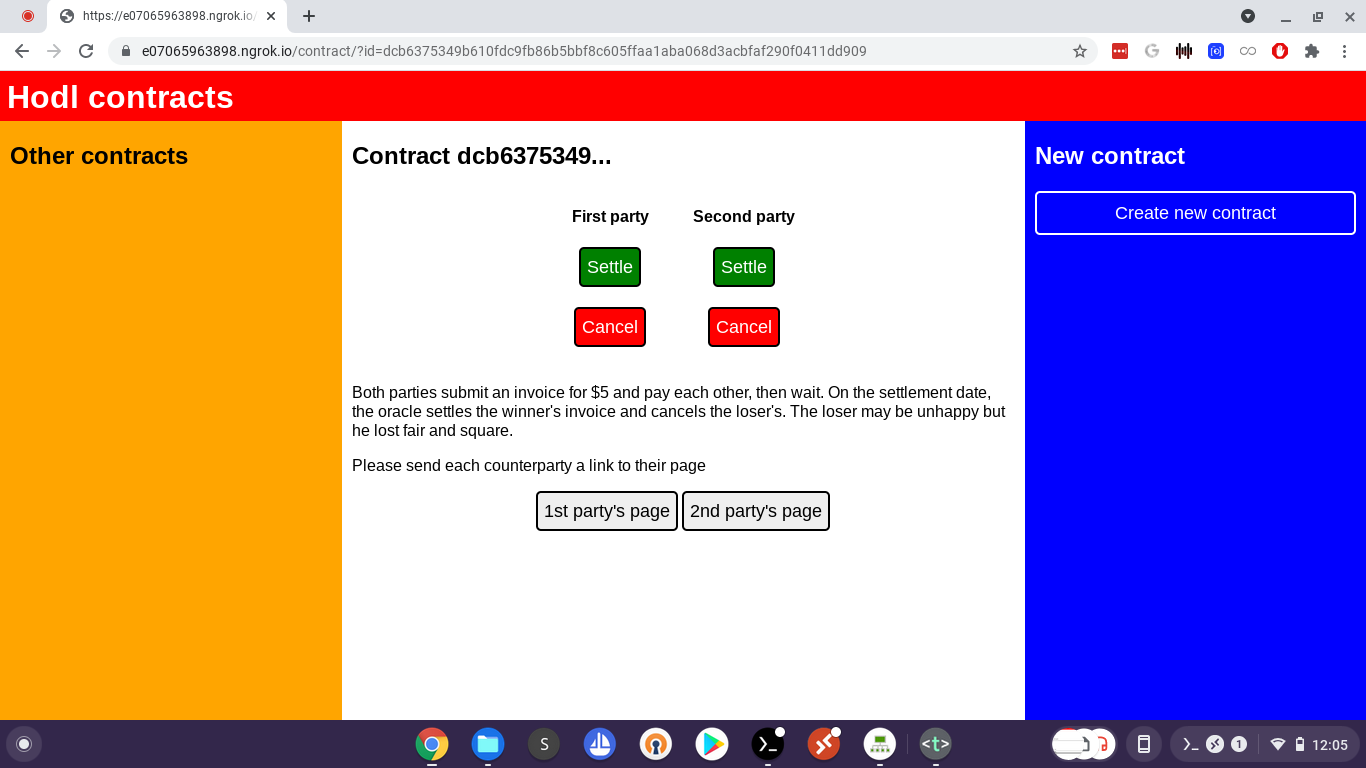1366x768 pixels.
Task: Open Google Play Store from the shelf
Action: (x=712, y=744)
